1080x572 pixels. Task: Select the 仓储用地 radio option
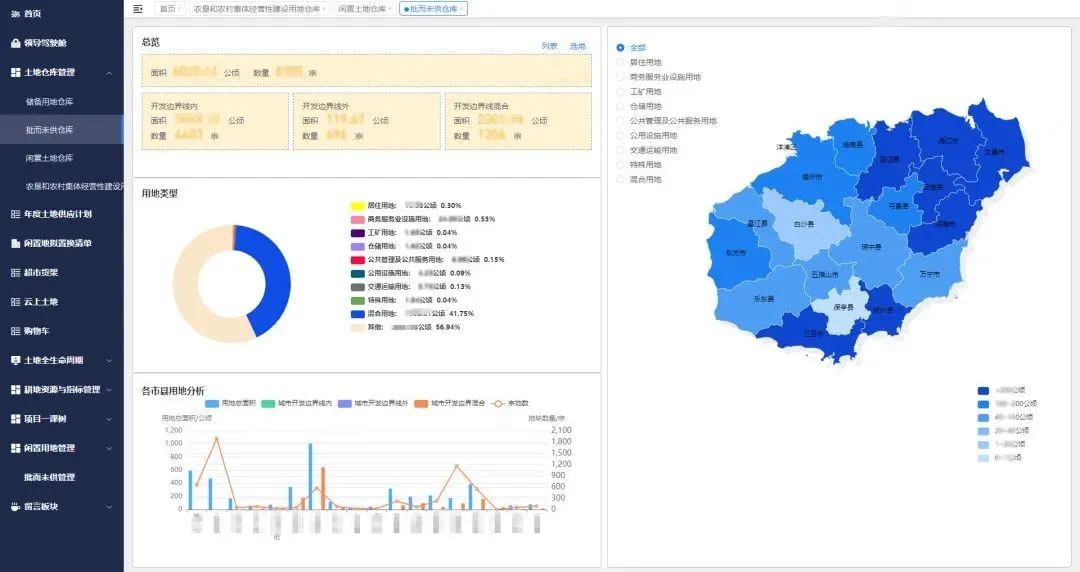(x=620, y=106)
